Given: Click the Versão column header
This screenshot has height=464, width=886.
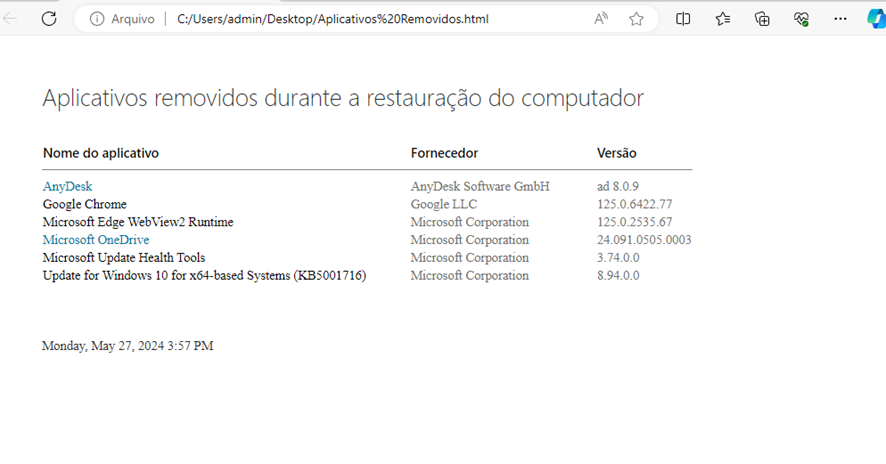Looking at the screenshot, I should tap(616, 153).
